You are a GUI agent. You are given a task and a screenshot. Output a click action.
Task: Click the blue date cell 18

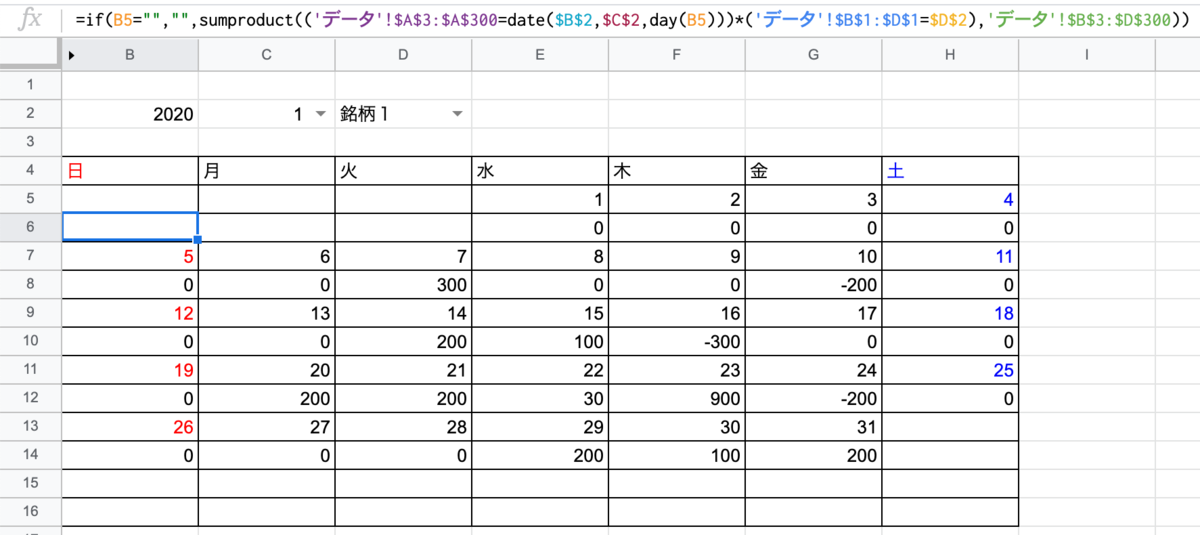[x=950, y=313]
